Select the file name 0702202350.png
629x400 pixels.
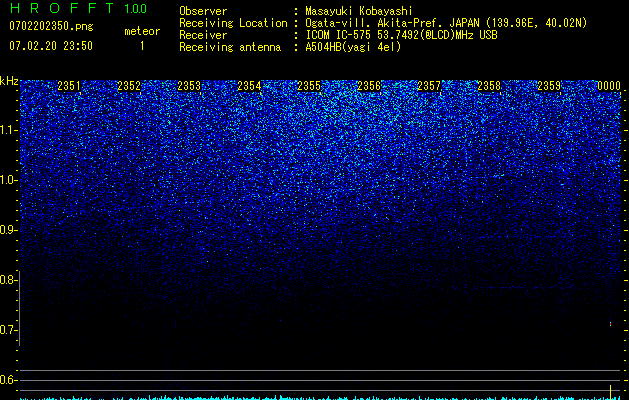click(51, 26)
